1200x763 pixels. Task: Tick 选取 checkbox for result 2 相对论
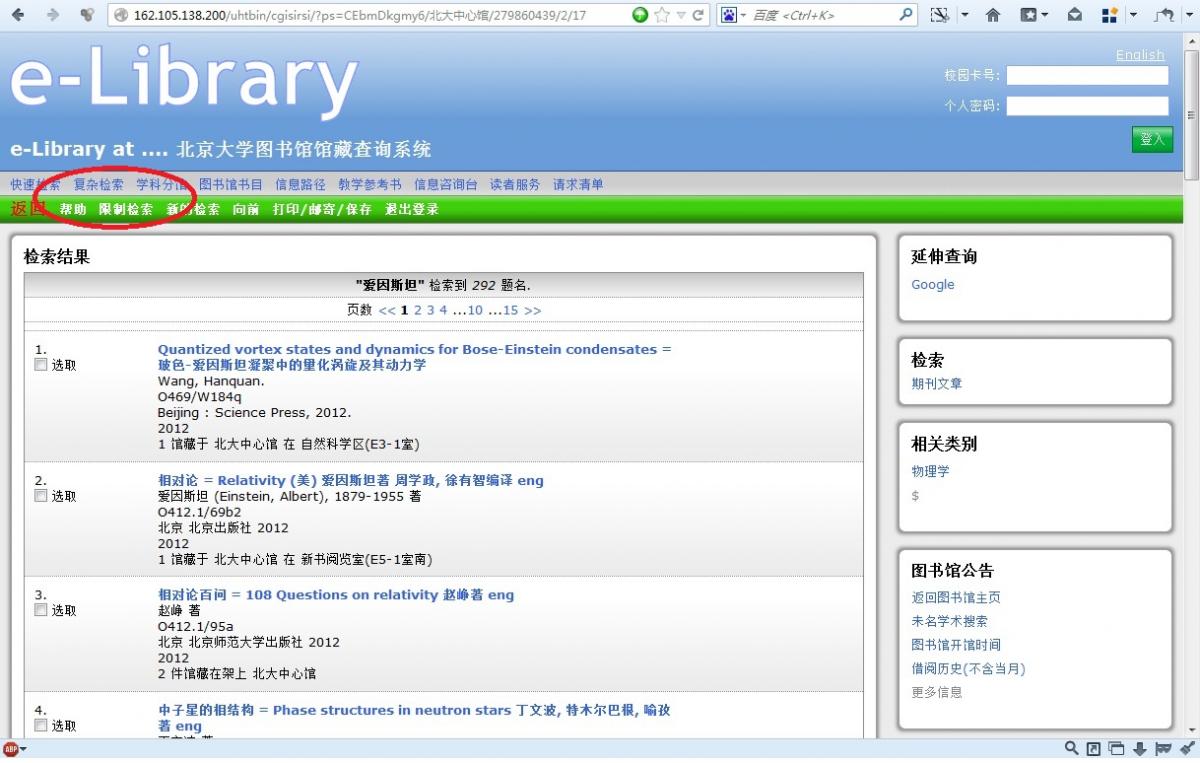pos(41,496)
